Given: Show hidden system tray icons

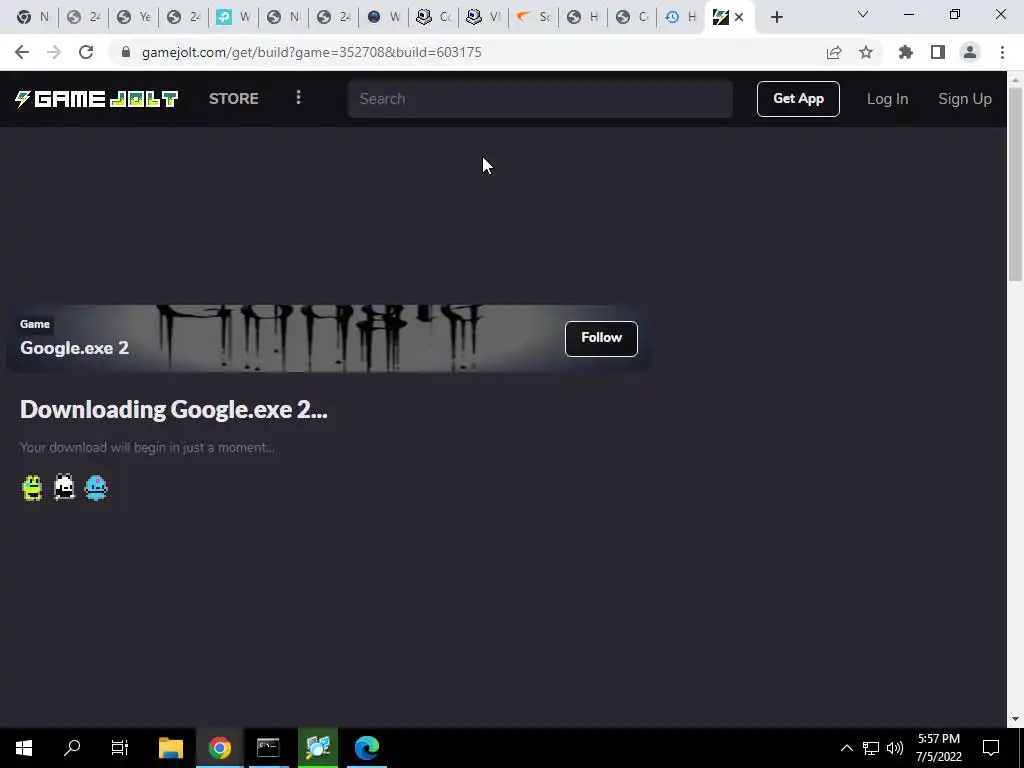Looking at the screenshot, I should (846, 748).
